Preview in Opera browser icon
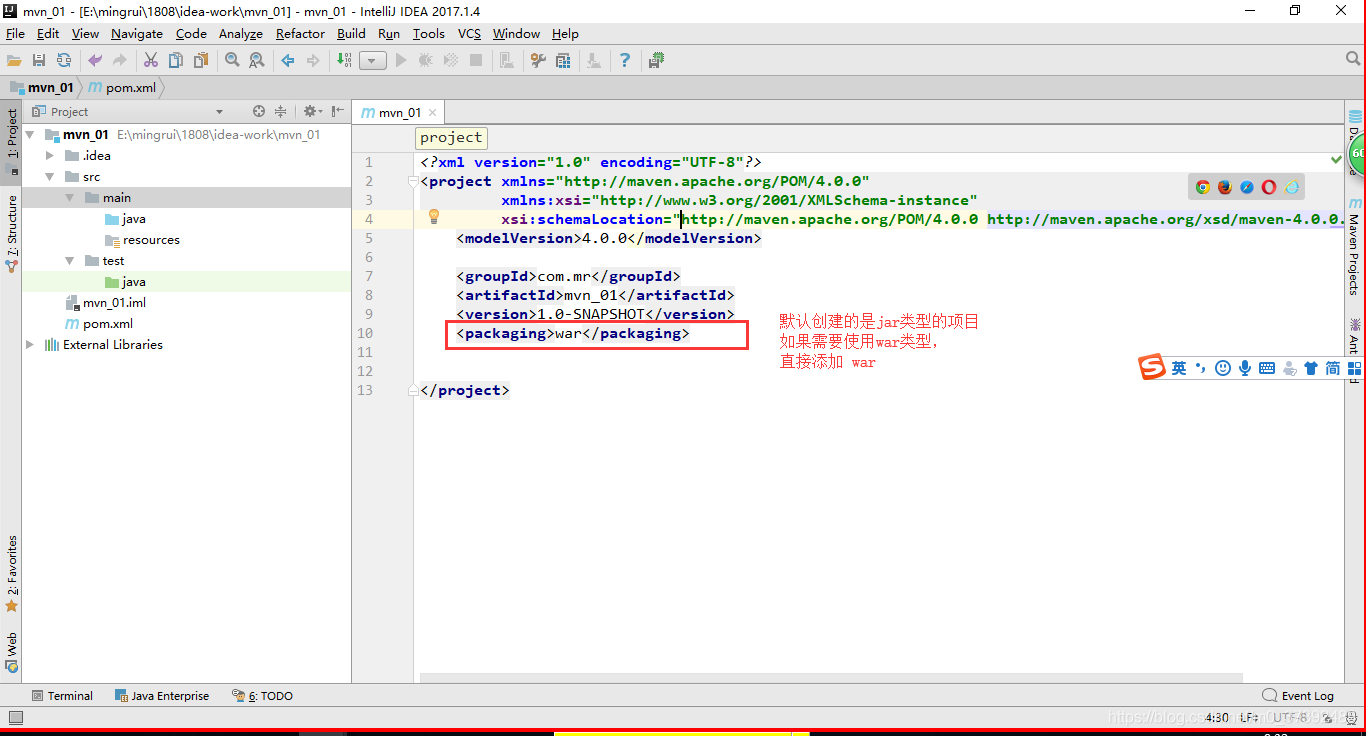The height and width of the screenshot is (736, 1366). point(1269,187)
